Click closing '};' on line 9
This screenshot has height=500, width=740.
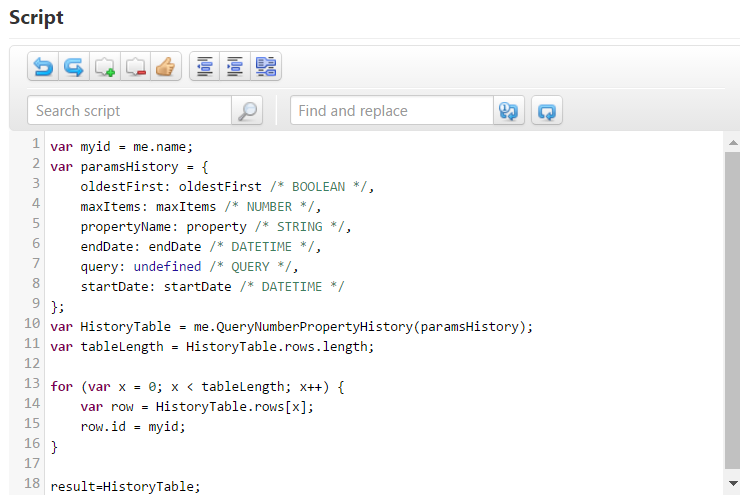58,307
